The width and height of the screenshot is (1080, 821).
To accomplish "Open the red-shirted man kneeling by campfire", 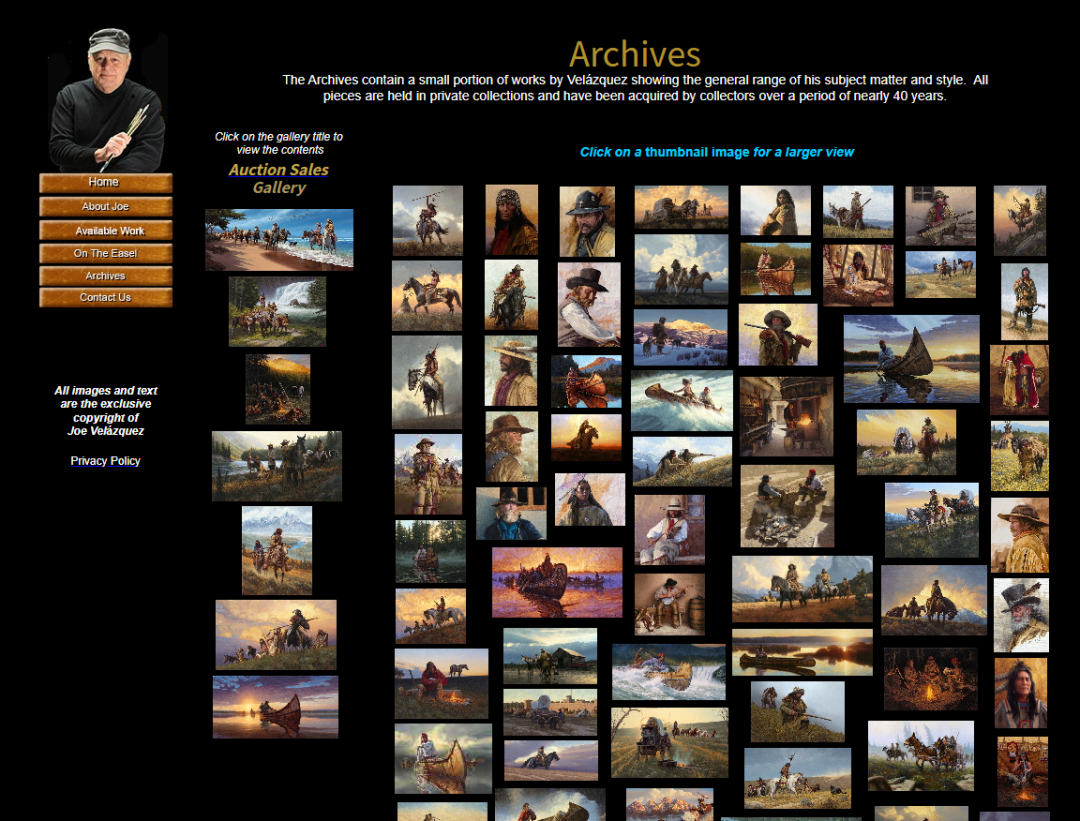I will click(x=442, y=683).
